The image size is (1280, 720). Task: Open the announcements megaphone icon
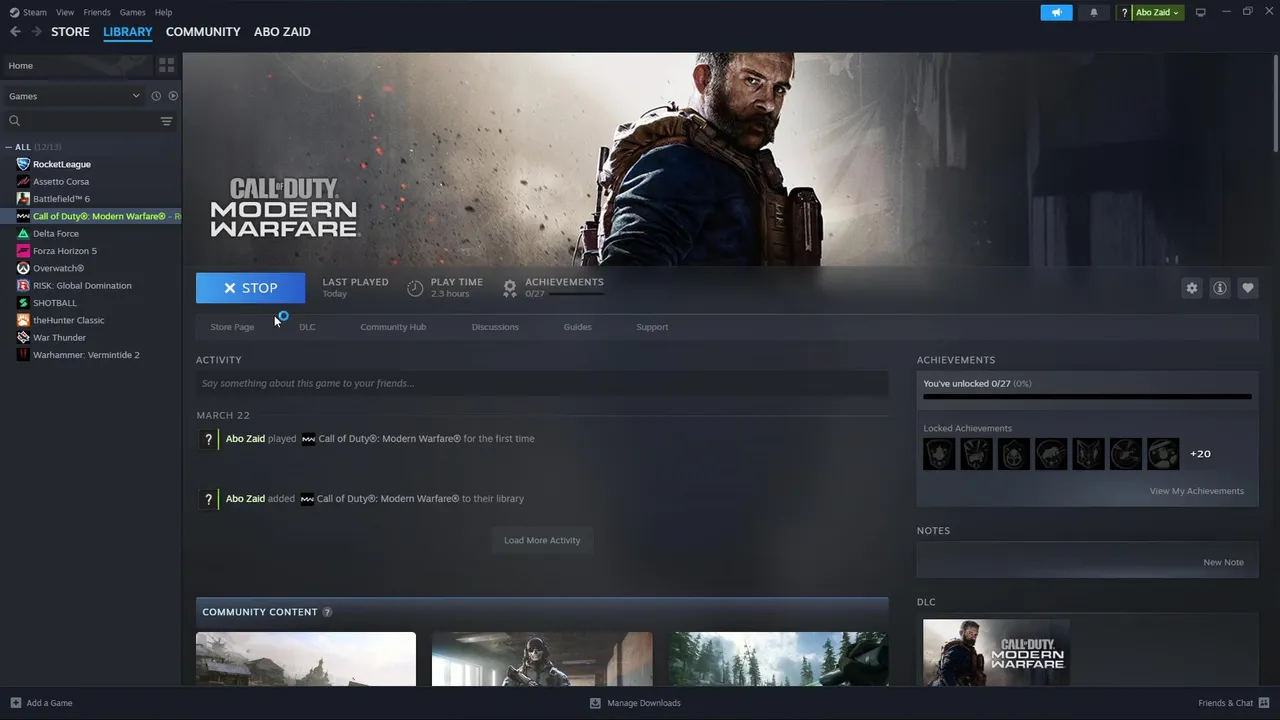pyautogui.click(x=1056, y=12)
